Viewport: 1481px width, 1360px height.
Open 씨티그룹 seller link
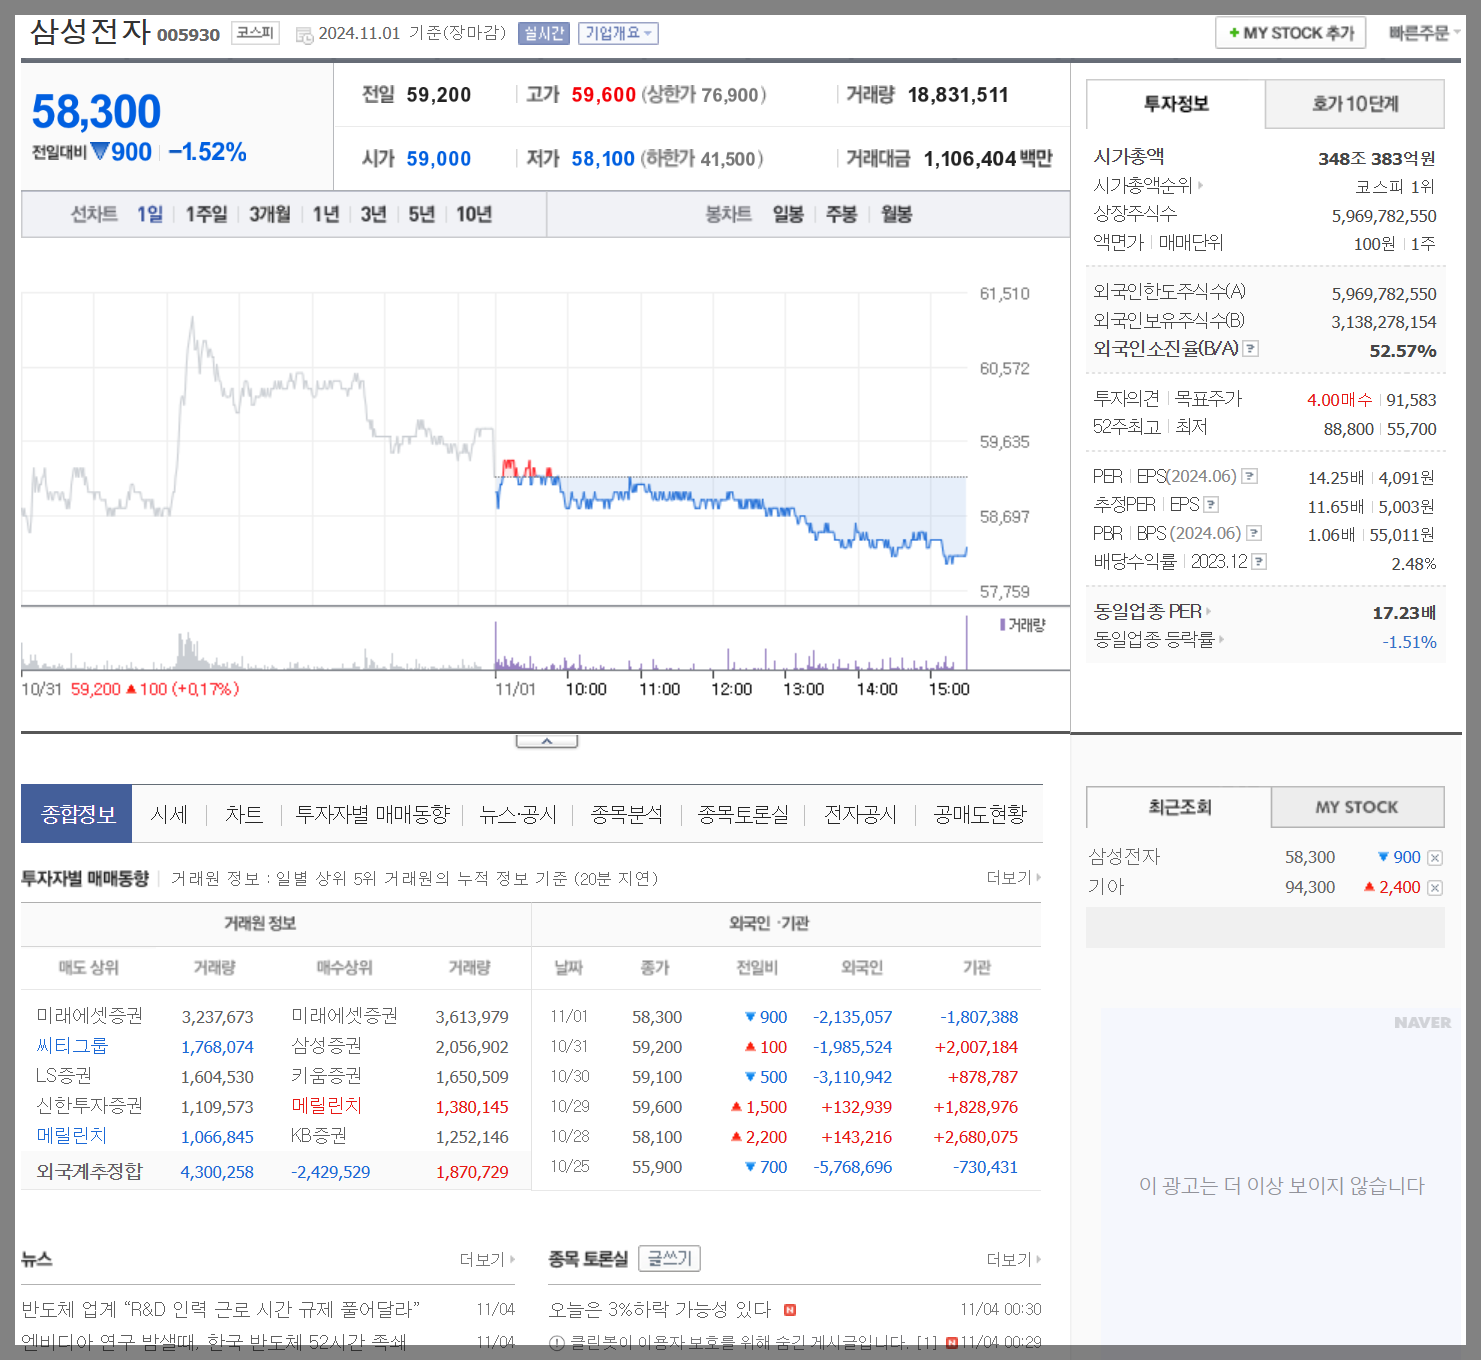(x=72, y=1046)
